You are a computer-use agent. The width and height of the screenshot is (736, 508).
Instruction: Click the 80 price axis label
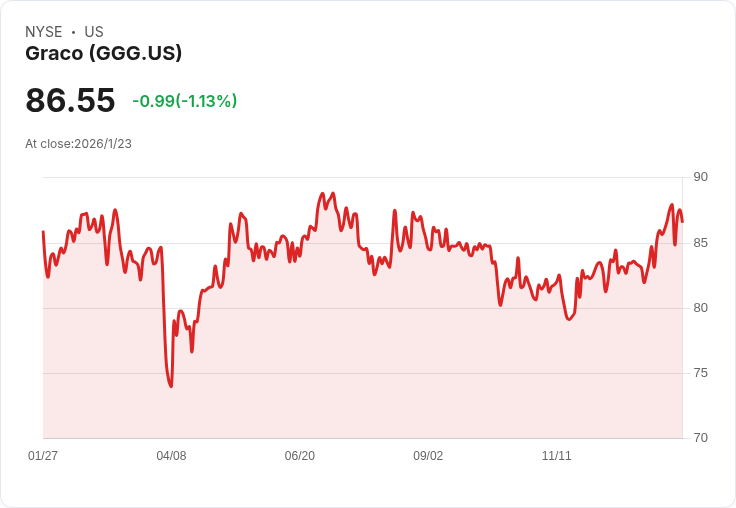(700, 308)
